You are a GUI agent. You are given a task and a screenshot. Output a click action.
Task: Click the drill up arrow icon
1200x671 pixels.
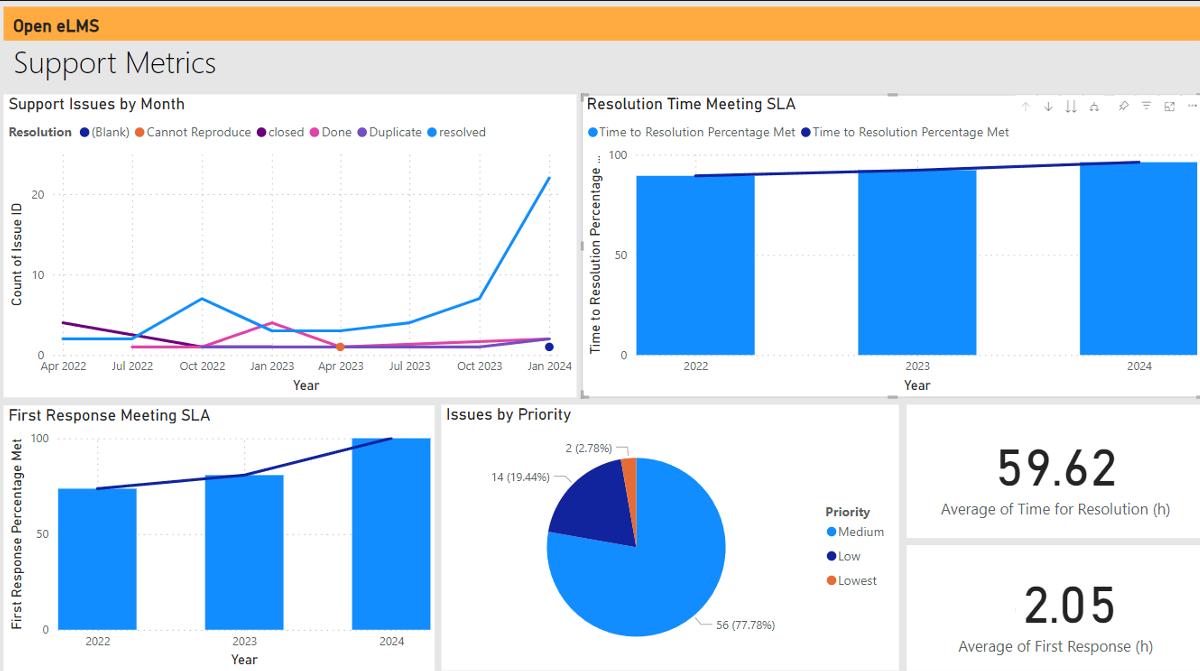[1025, 106]
